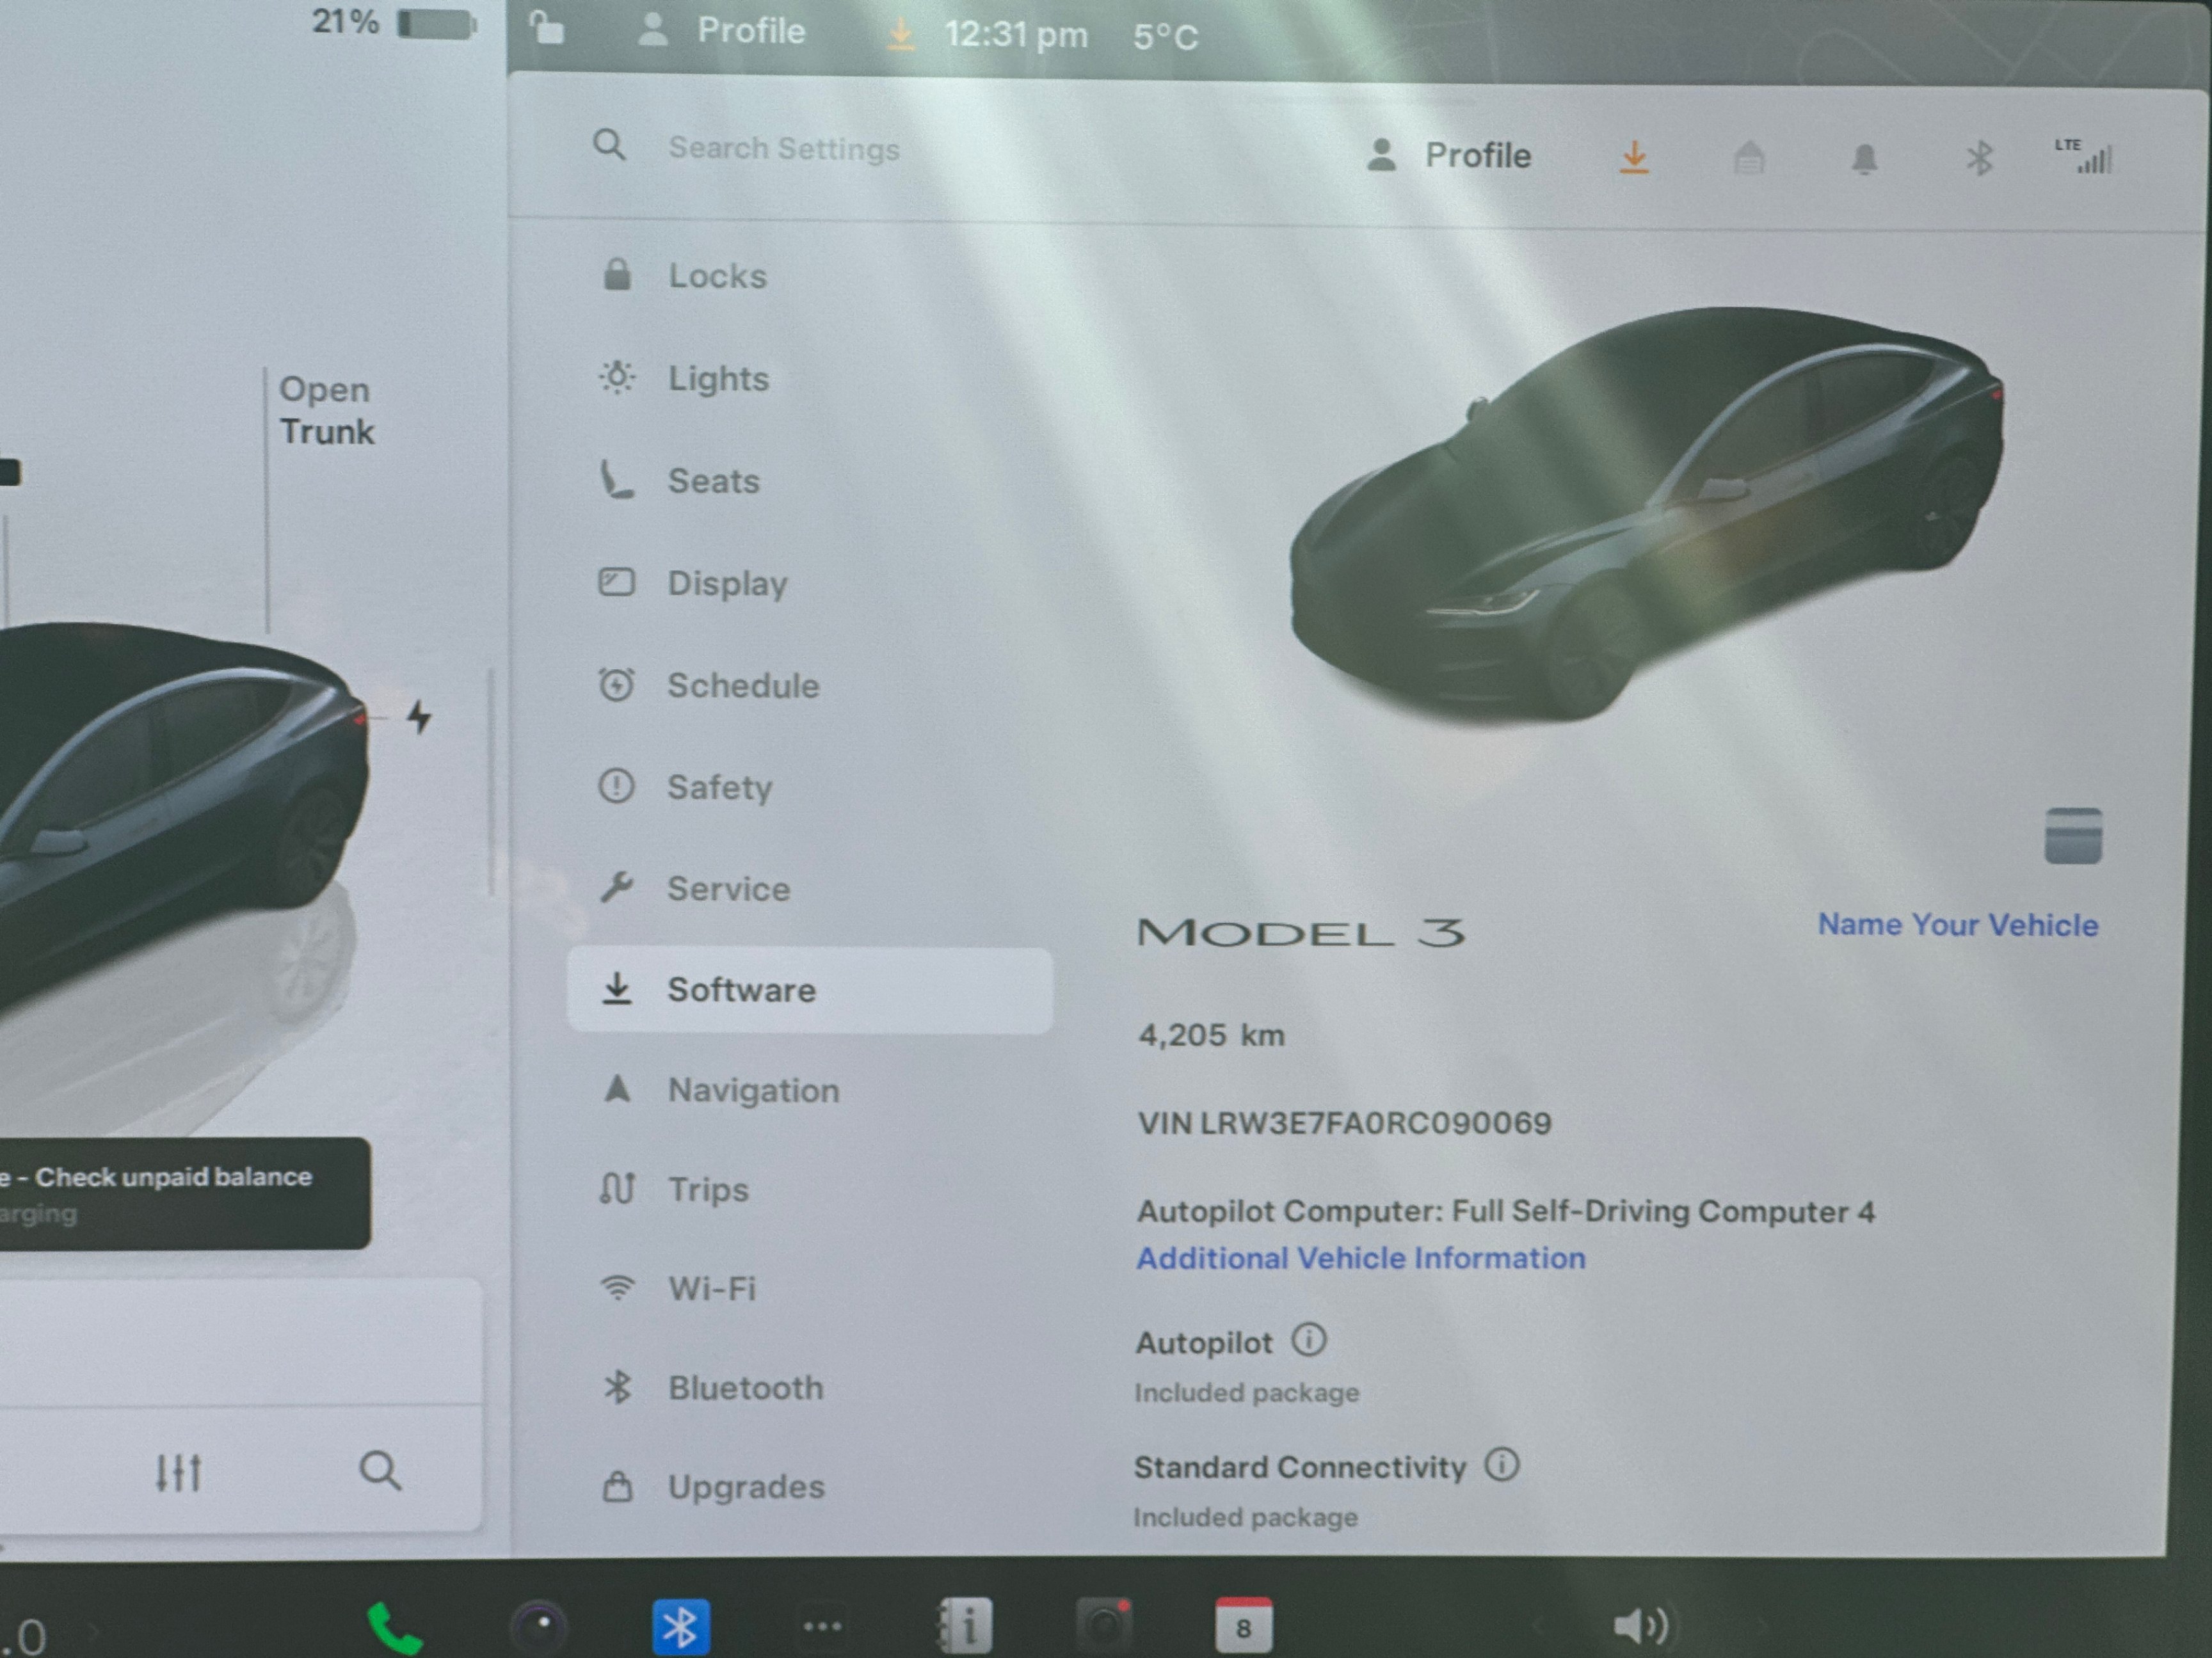Open the owner's manual icon
2212x1658 pixels.
965,1626
